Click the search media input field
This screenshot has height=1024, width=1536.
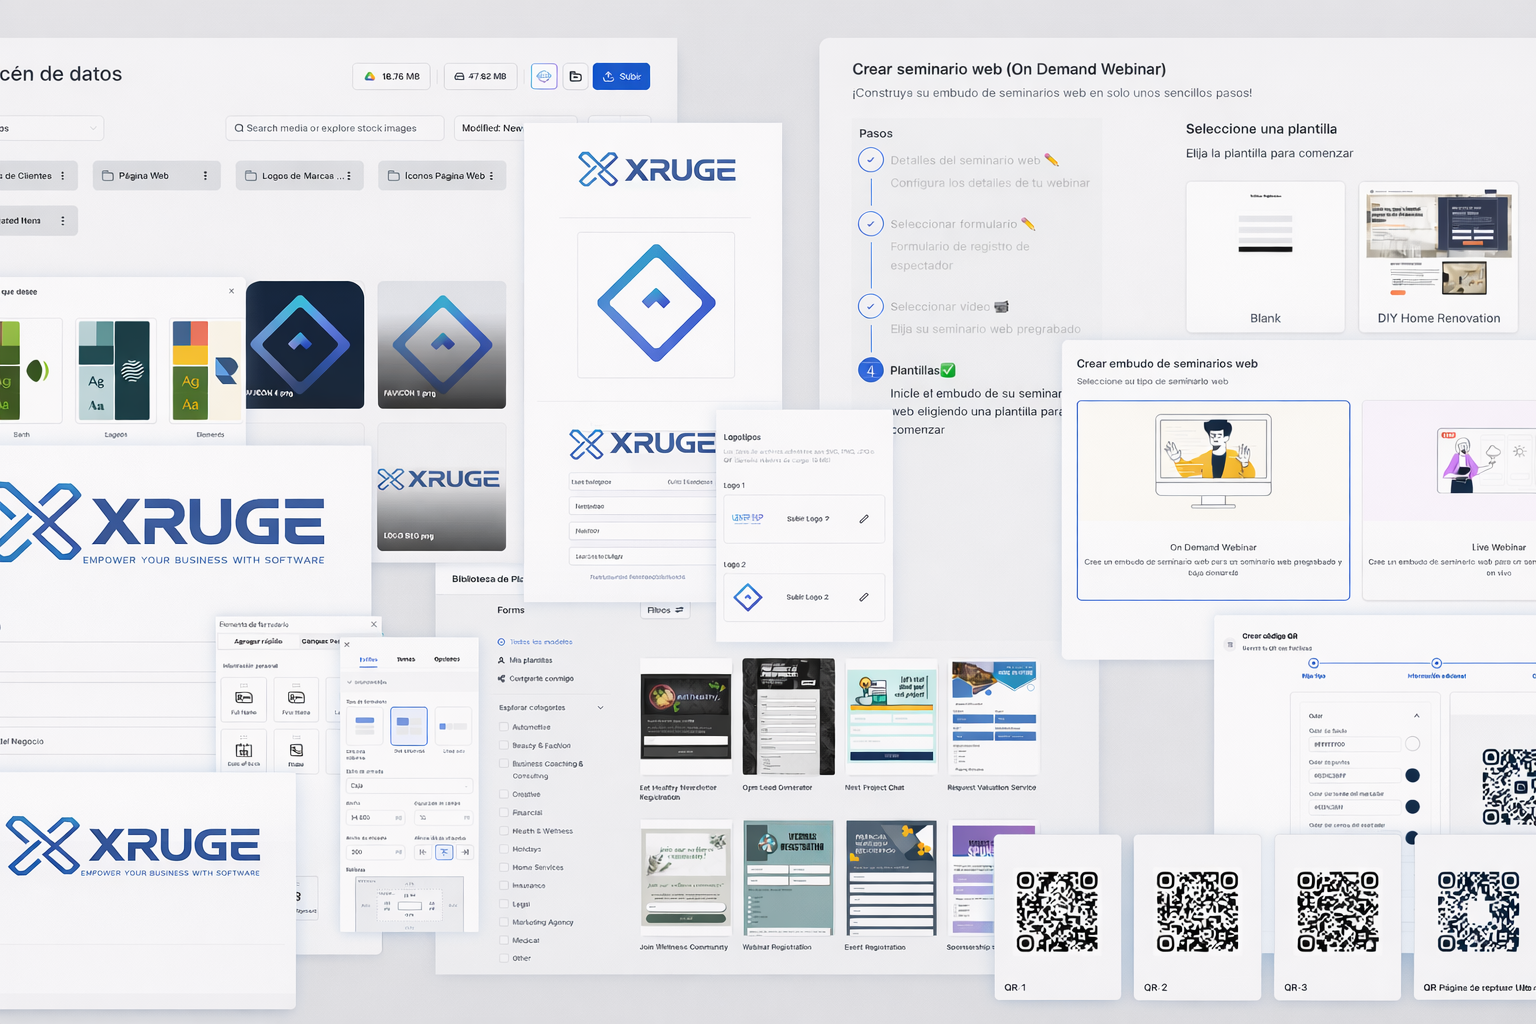335,128
